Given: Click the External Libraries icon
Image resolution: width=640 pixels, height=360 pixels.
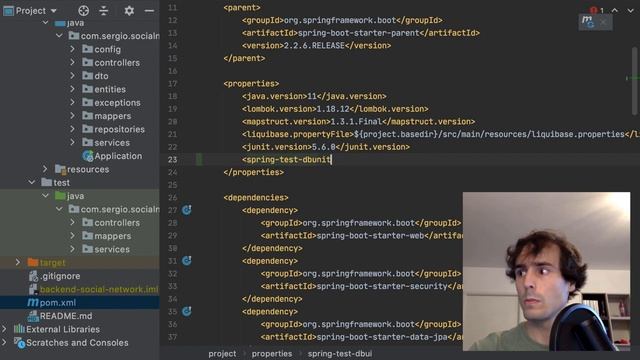Looking at the screenshot, I should [x=19, y=329].
